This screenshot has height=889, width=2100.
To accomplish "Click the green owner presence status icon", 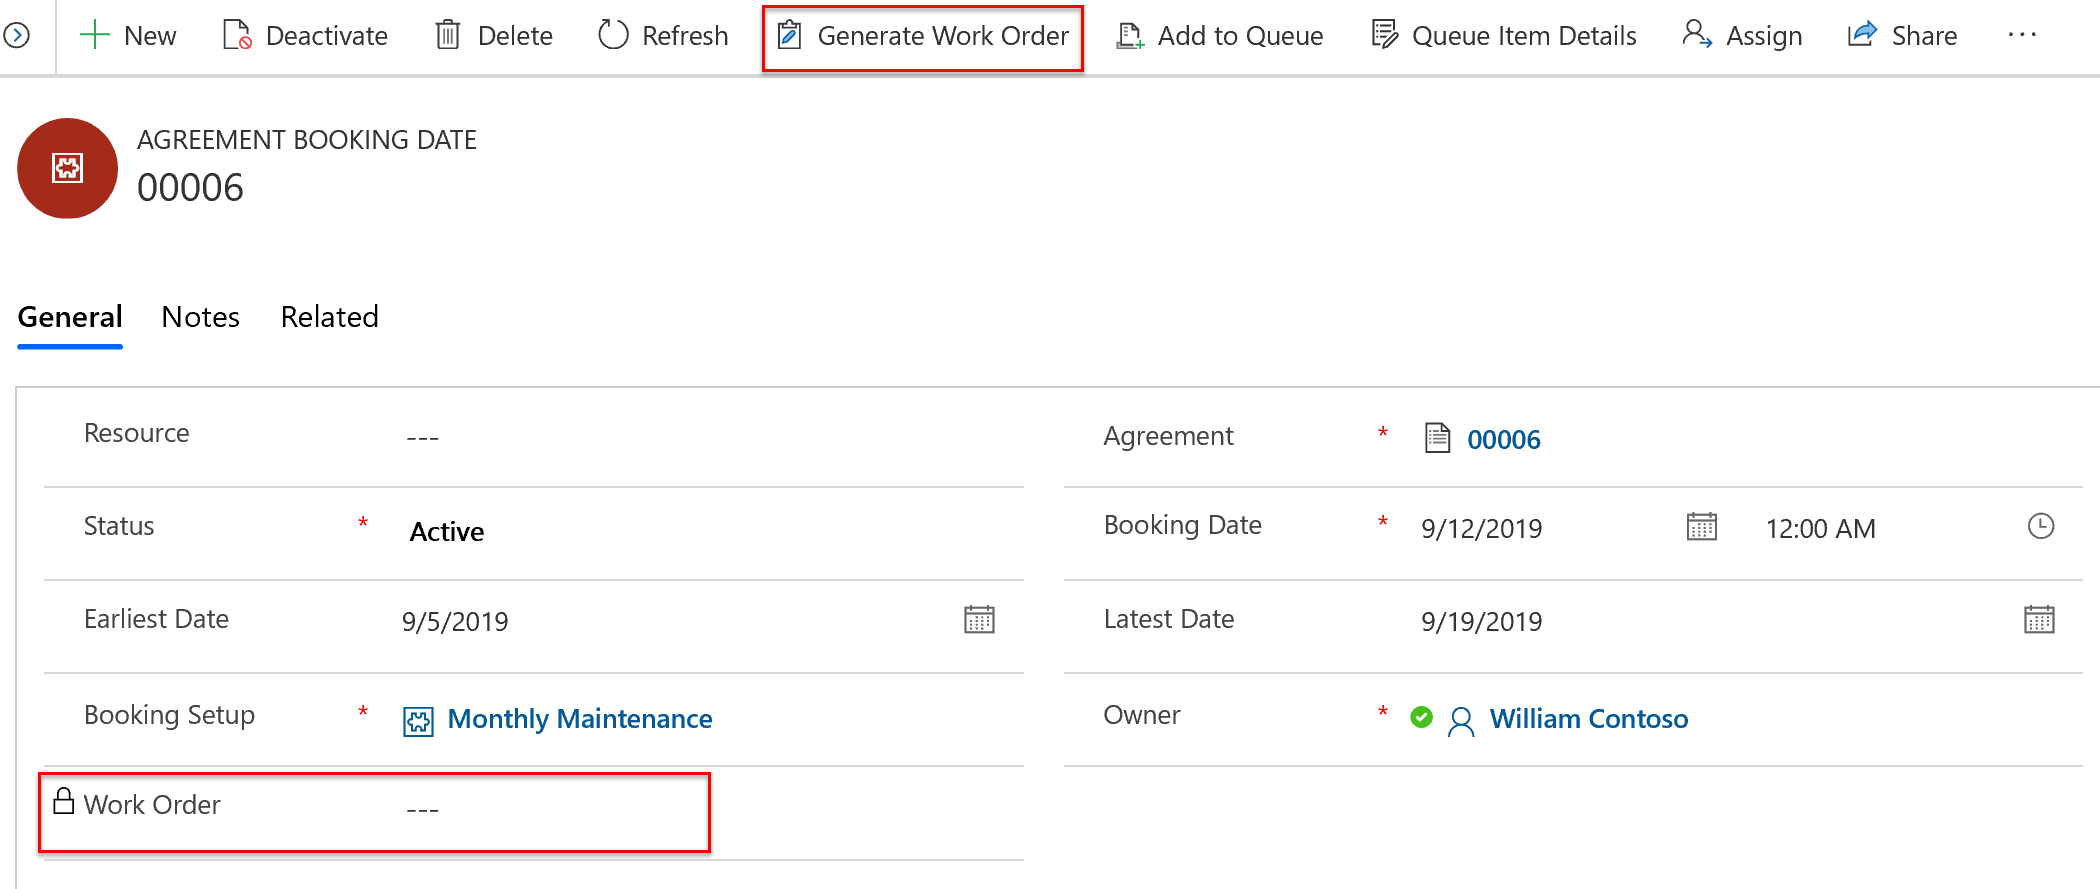I will (x=1421, y=717).
